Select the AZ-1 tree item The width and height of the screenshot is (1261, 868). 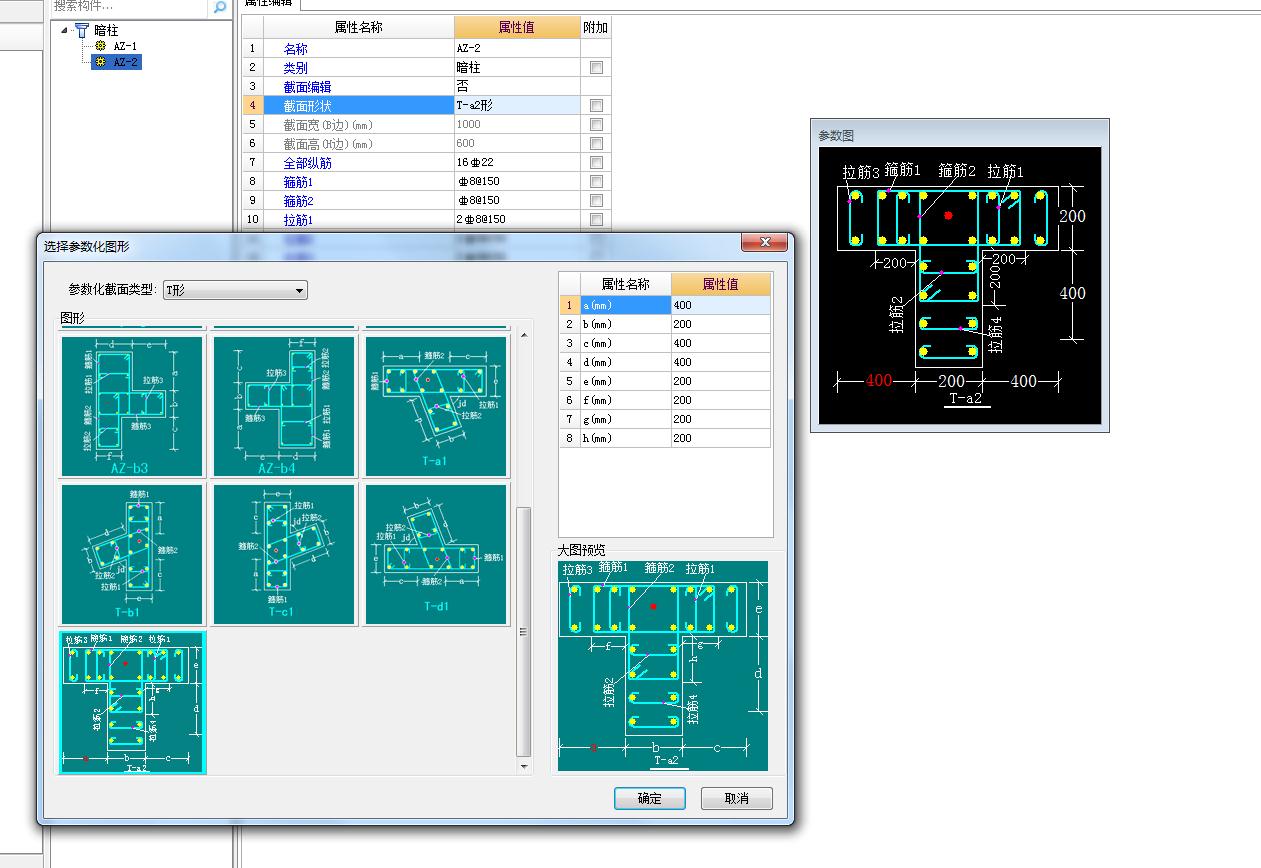[x=125, y=46]
